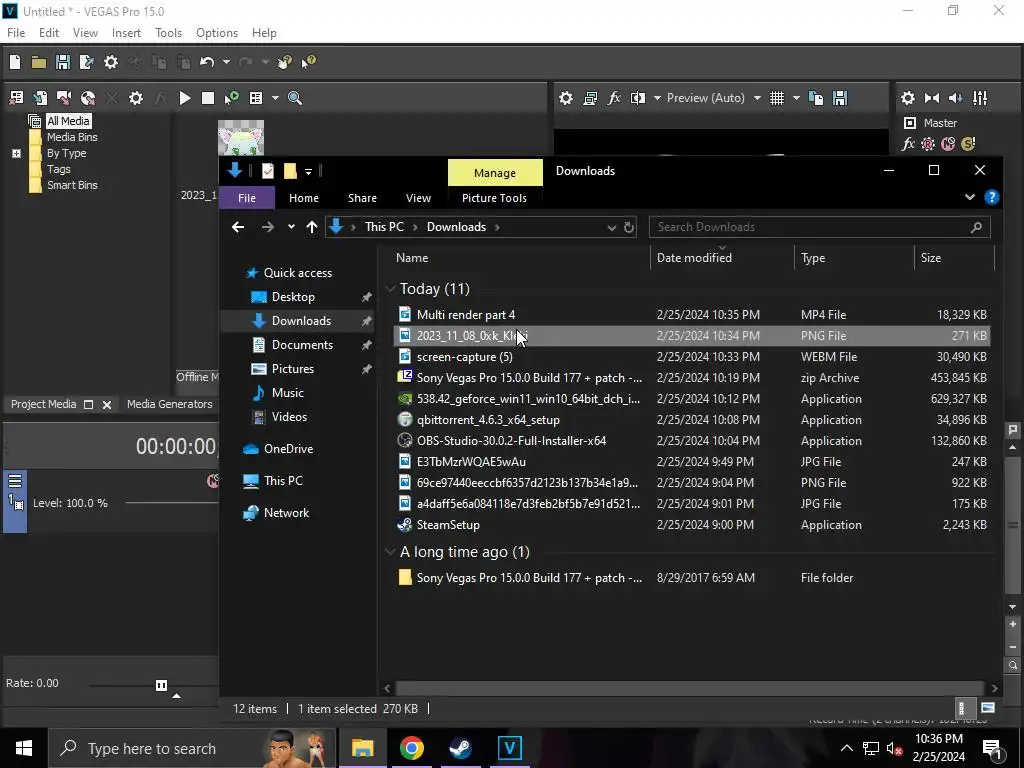1024x768 pixels.
Task: Toggle Split Screen View in preview
Action: click(637, 98)
